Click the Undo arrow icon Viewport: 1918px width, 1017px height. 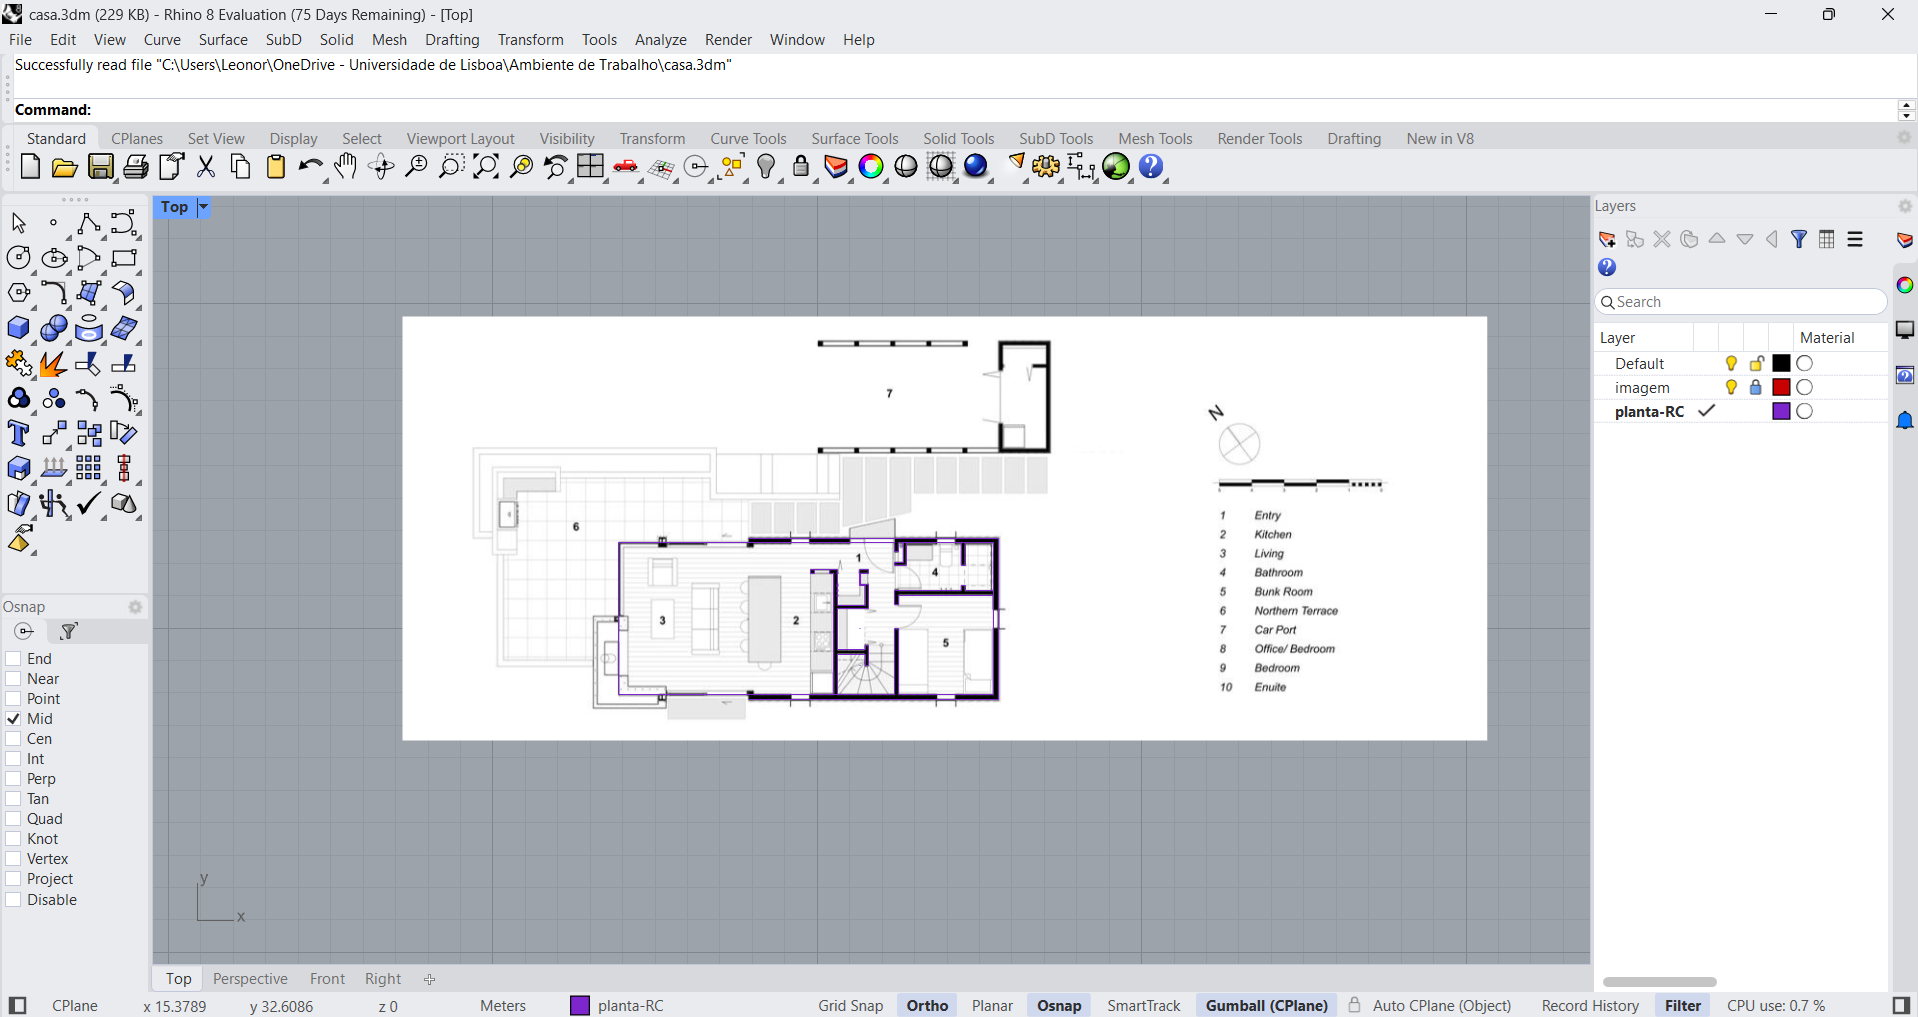click(x=310, y=167)
